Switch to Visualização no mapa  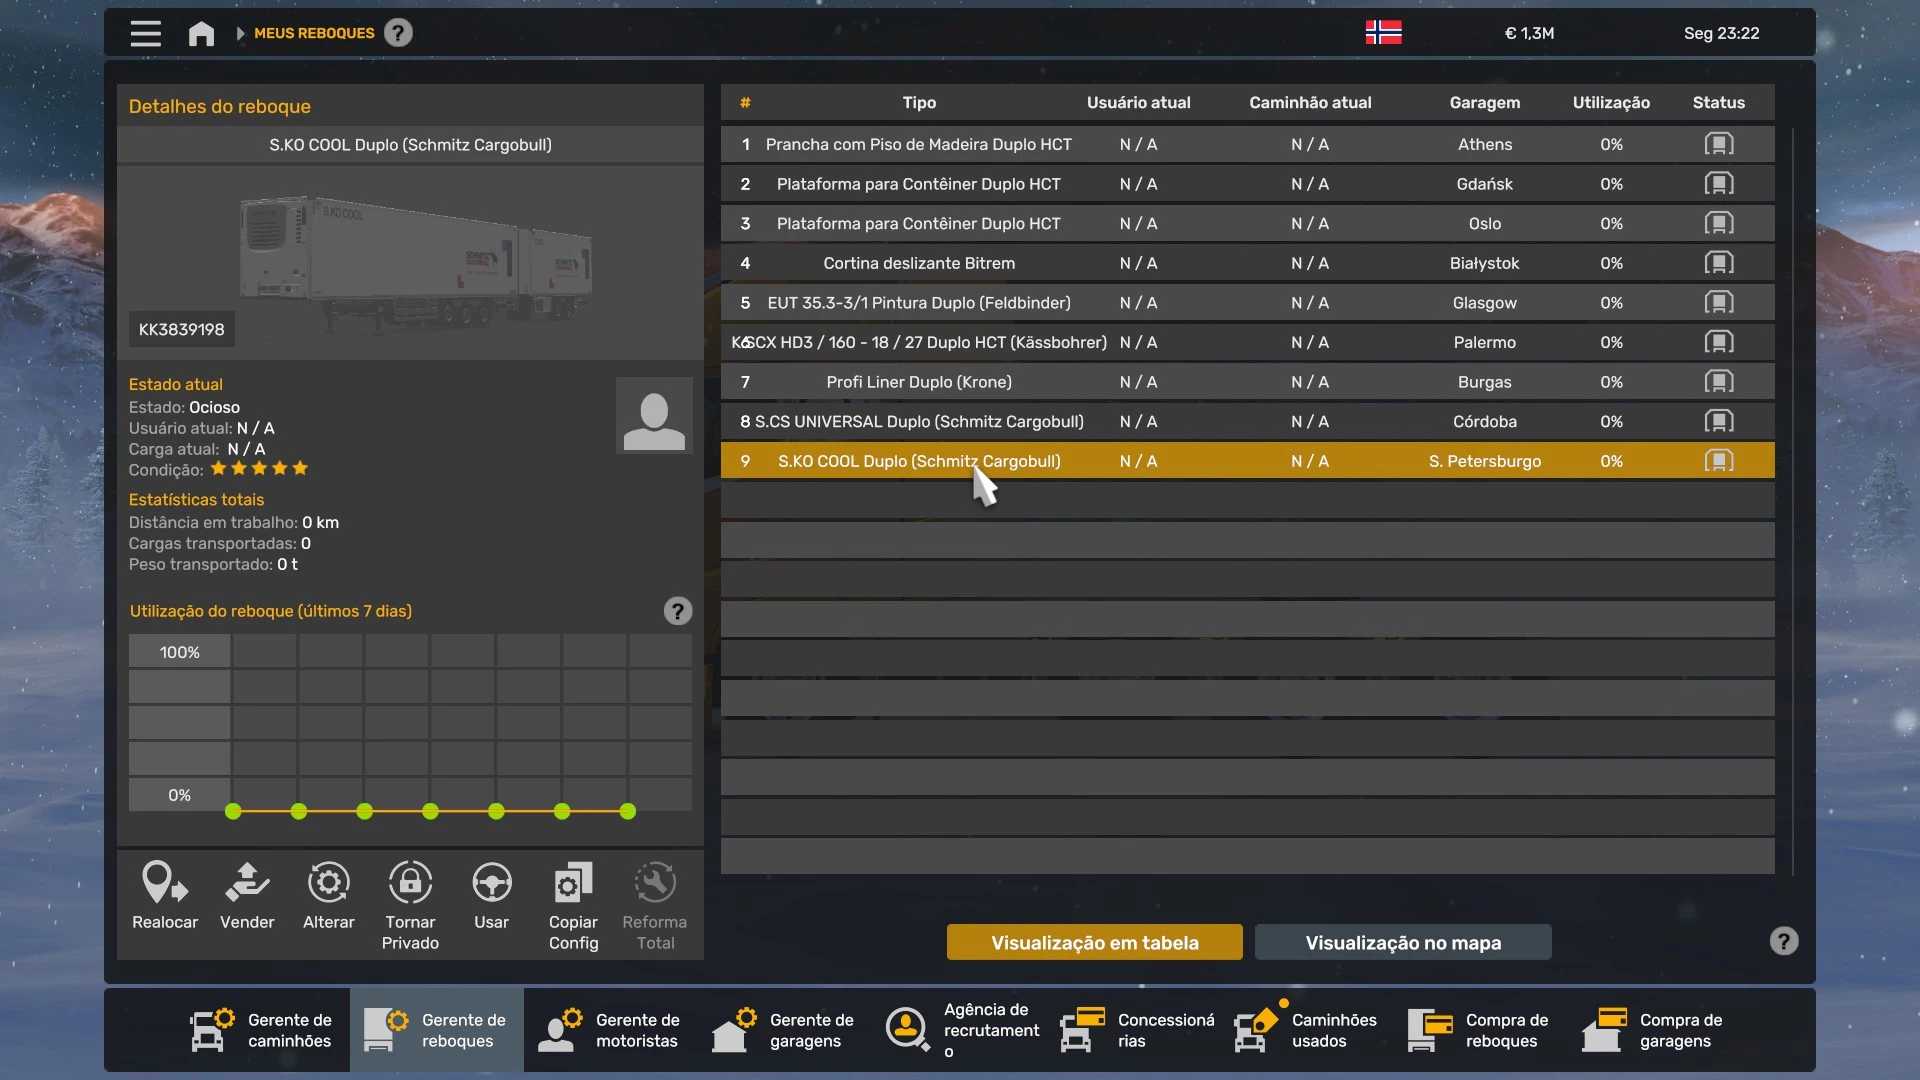(x=1402, y=942)
